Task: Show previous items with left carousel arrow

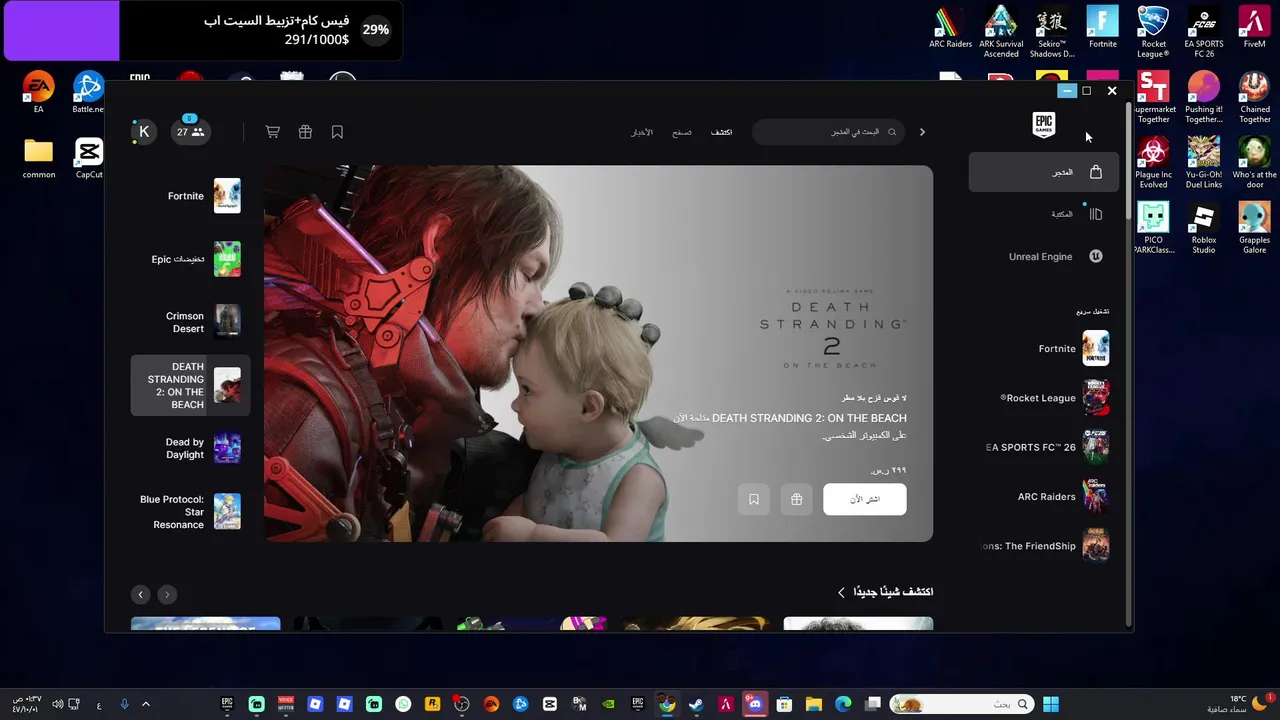Action: tap(140, 594)
